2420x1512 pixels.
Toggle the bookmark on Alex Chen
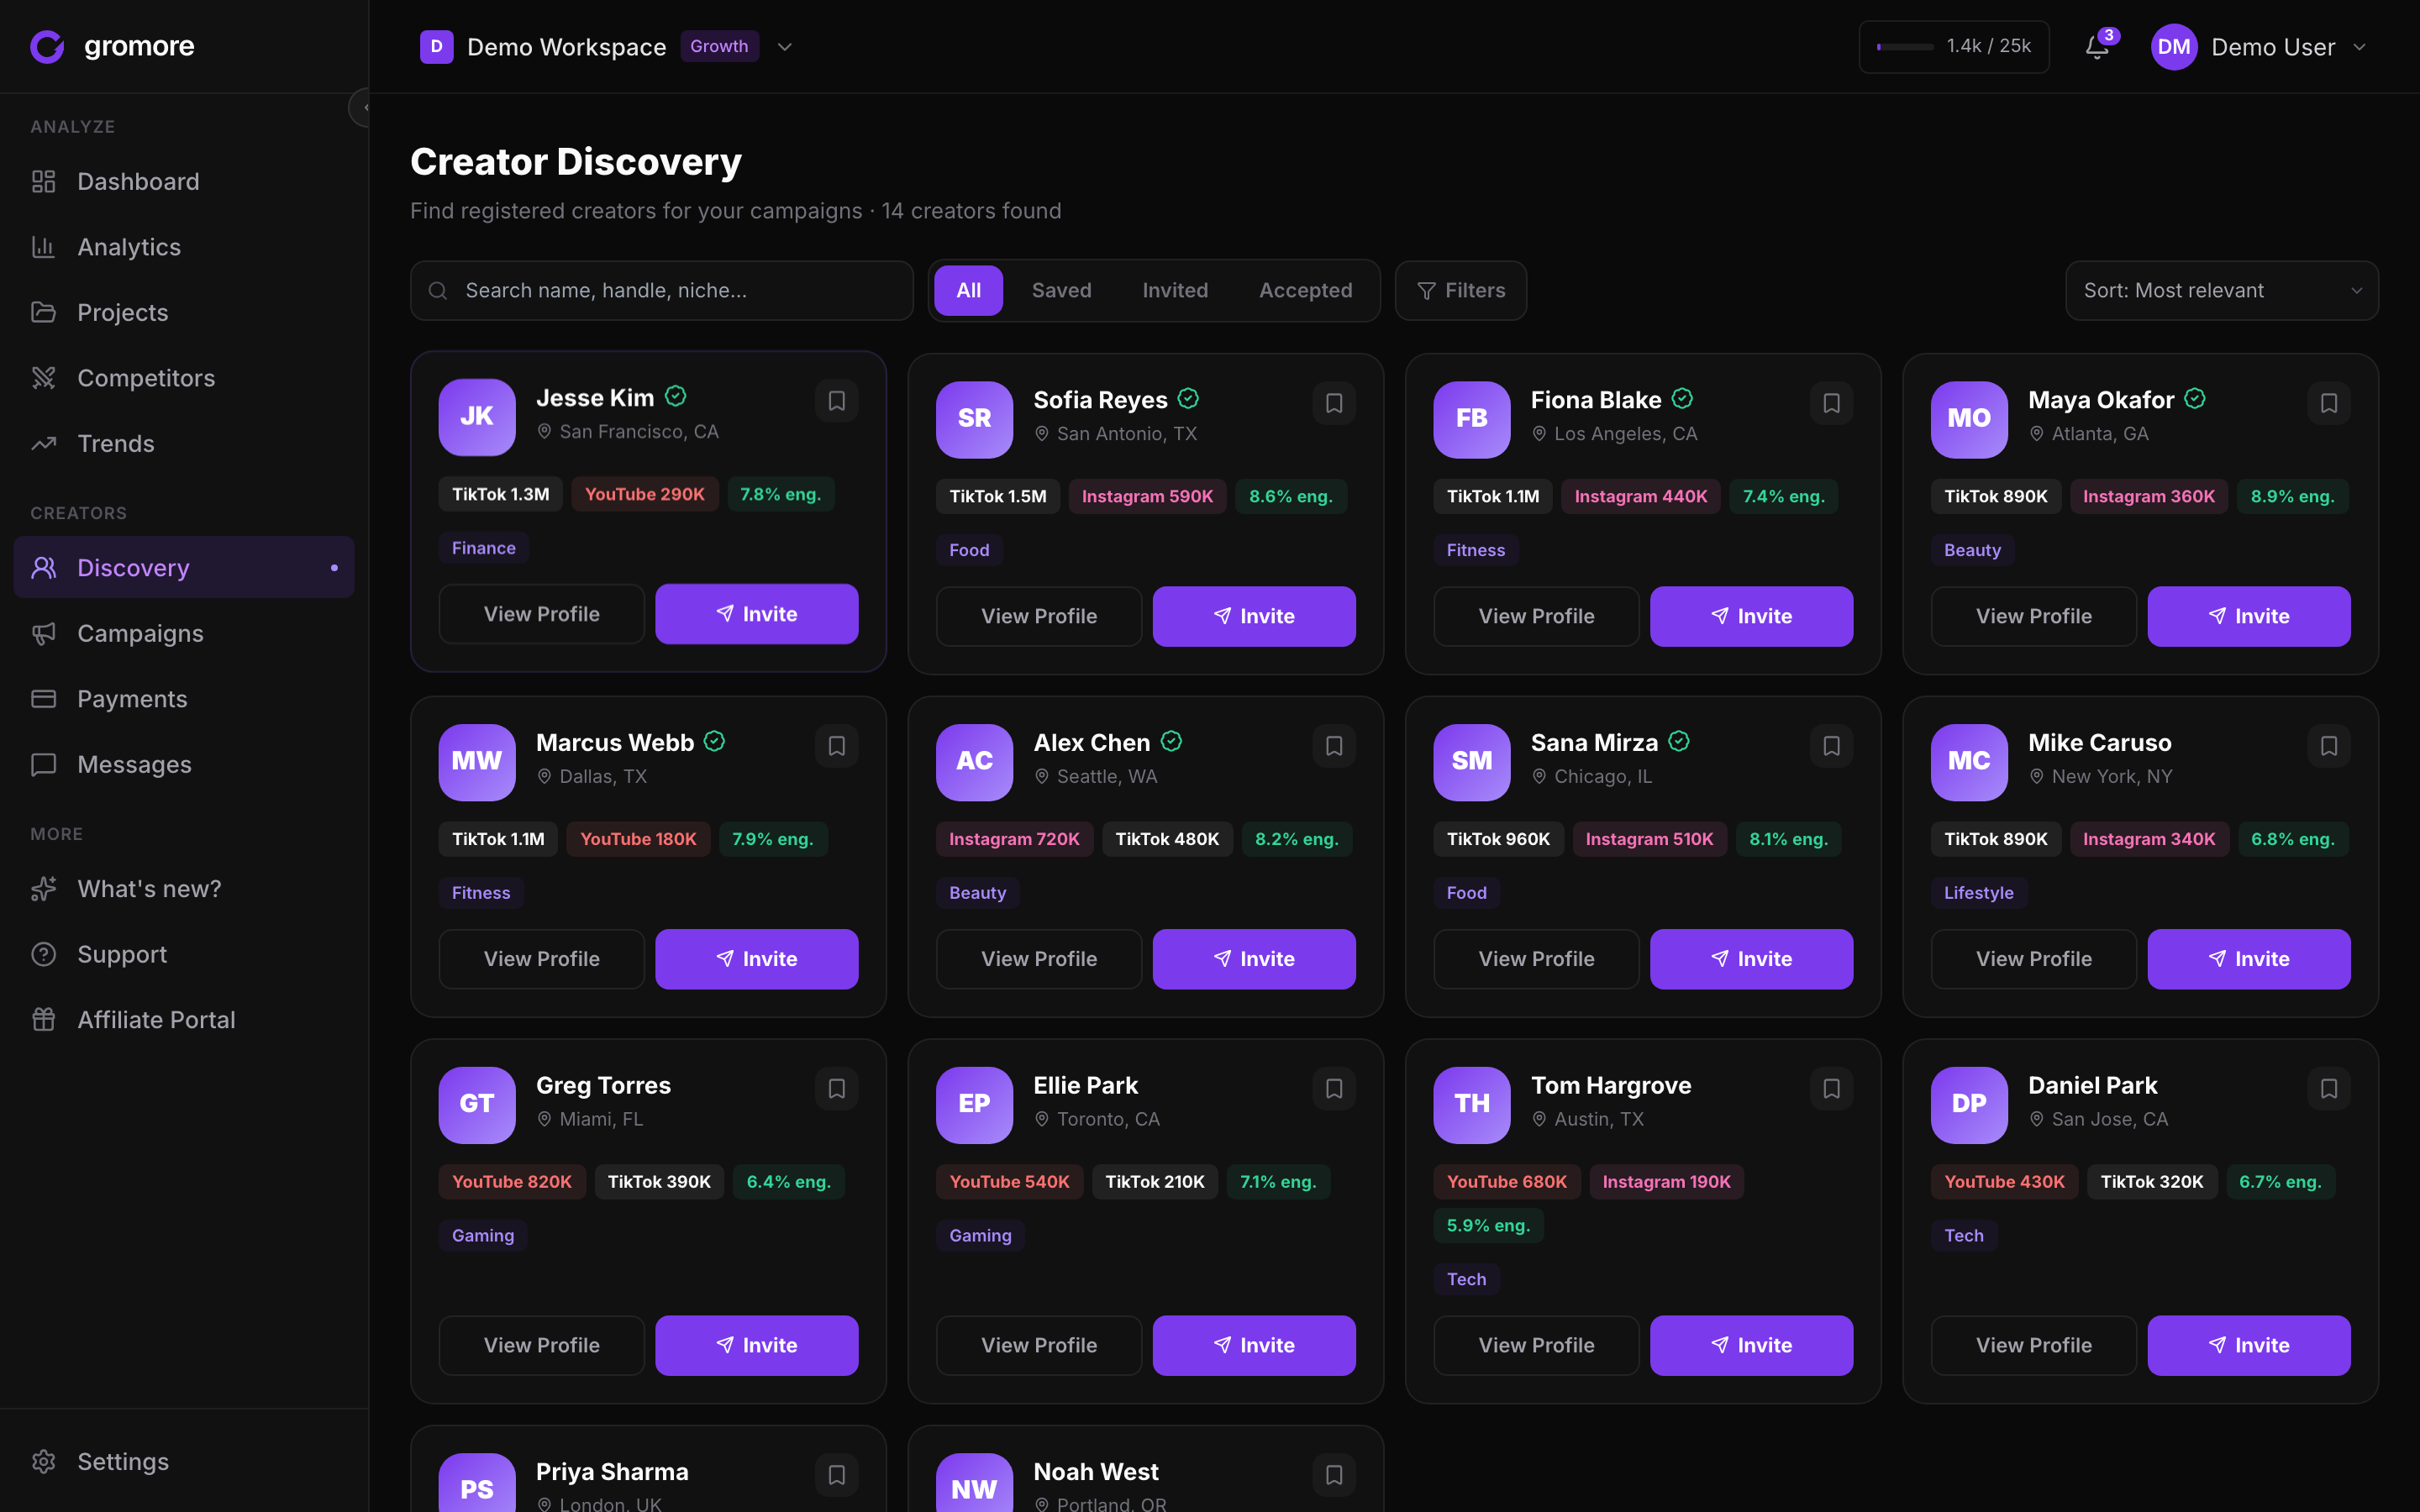coord(1334,746)
